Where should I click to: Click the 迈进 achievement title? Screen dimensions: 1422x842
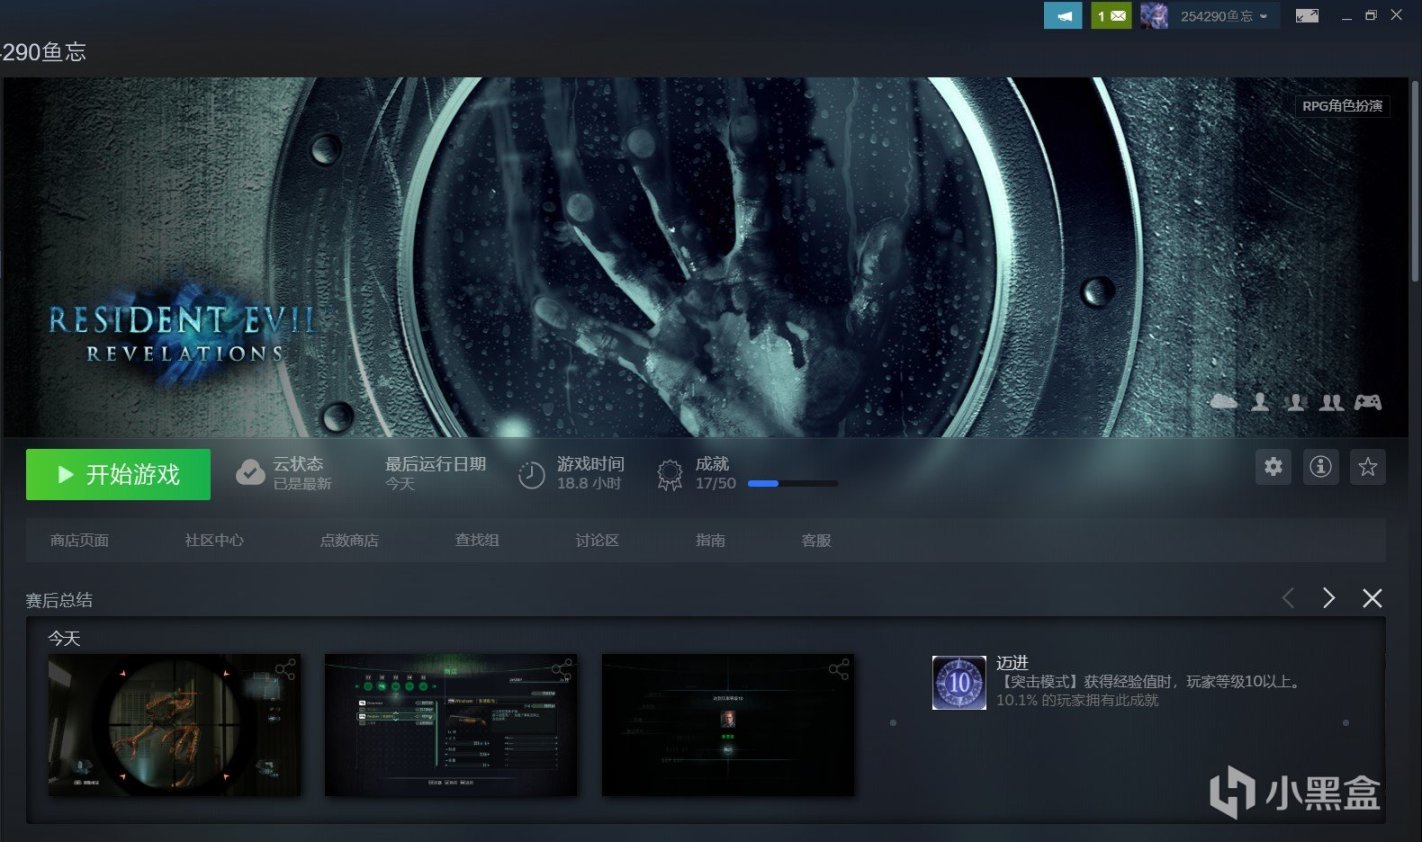tap(1012, 663)
